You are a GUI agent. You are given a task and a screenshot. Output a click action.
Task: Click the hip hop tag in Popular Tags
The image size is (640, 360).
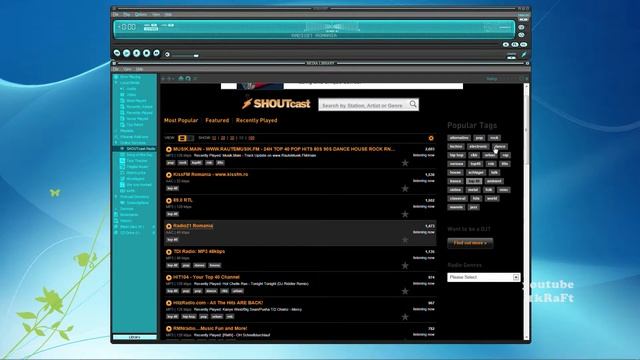457,155
